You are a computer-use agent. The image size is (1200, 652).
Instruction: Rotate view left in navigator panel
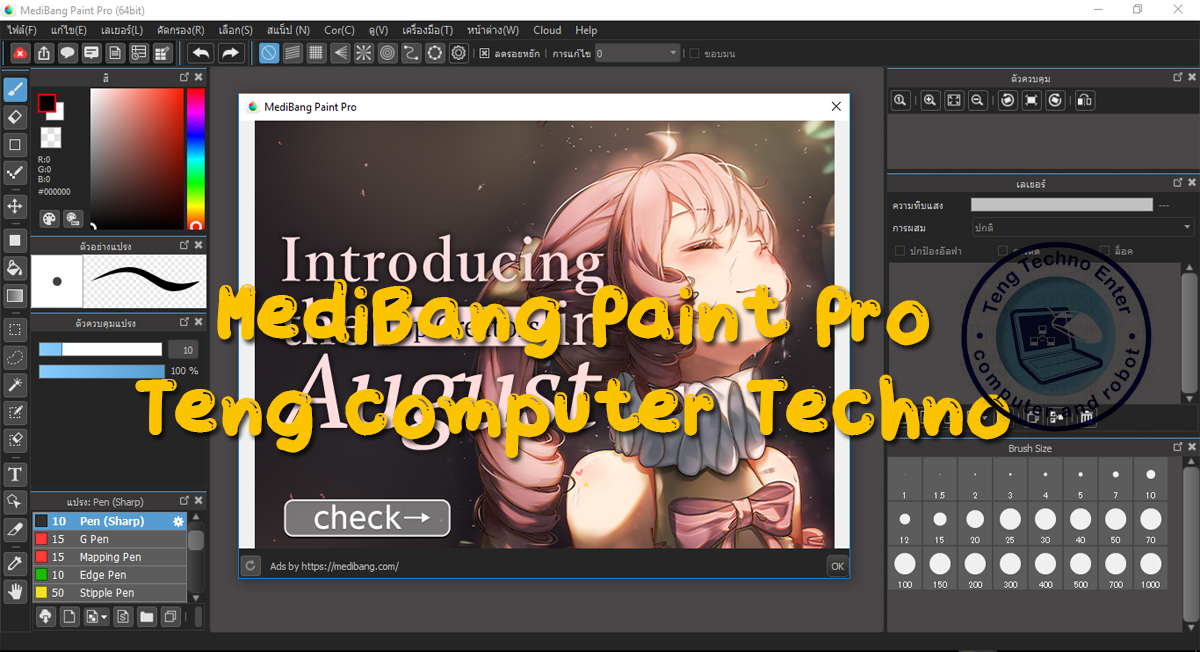[x=1007, y=100]
